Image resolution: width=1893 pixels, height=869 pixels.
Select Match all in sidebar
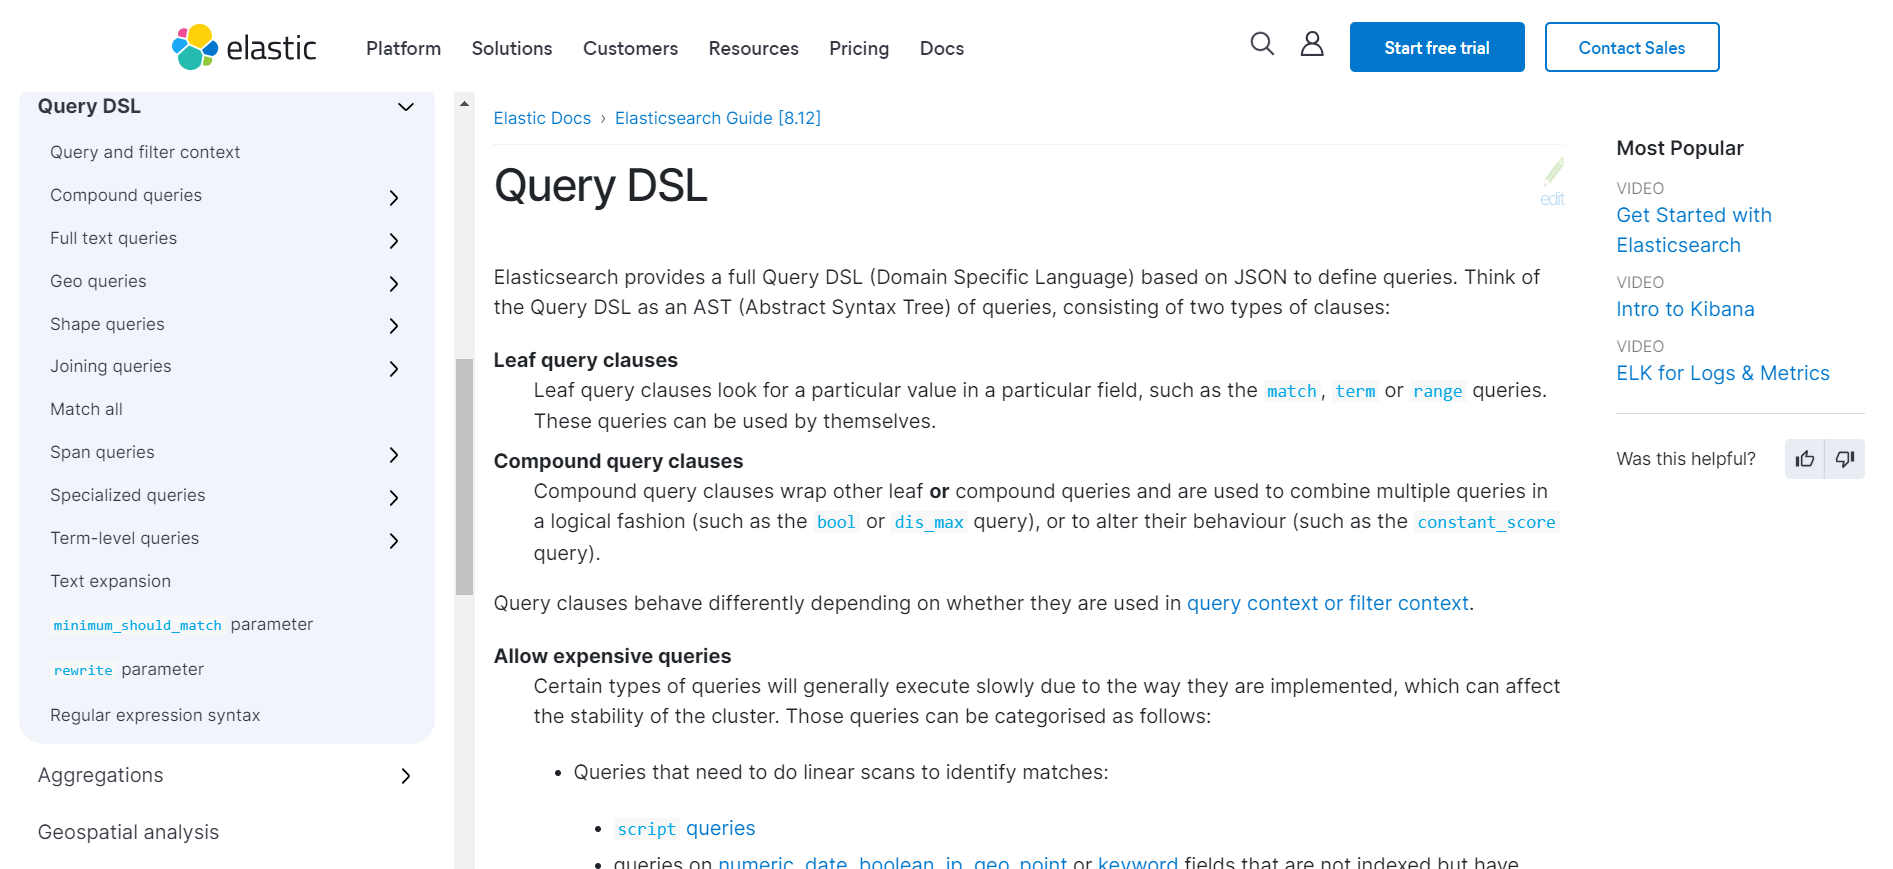(87, 409)
